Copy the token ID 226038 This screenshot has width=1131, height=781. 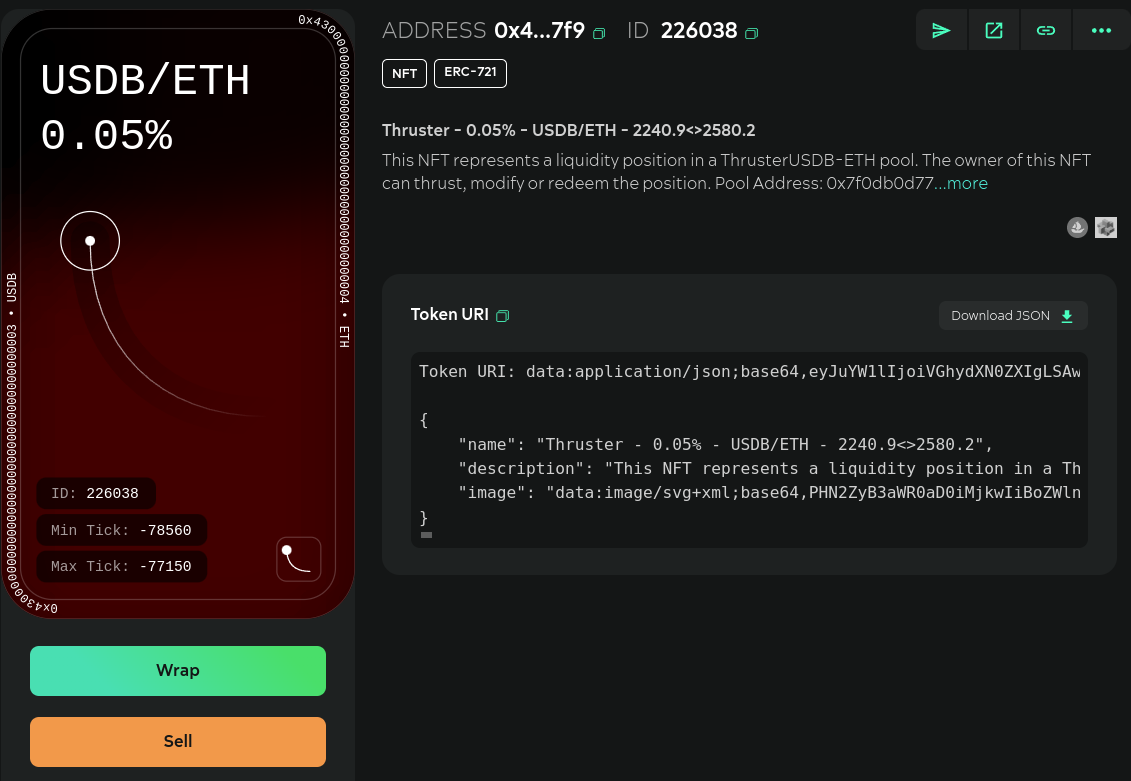tap(752, 33)
